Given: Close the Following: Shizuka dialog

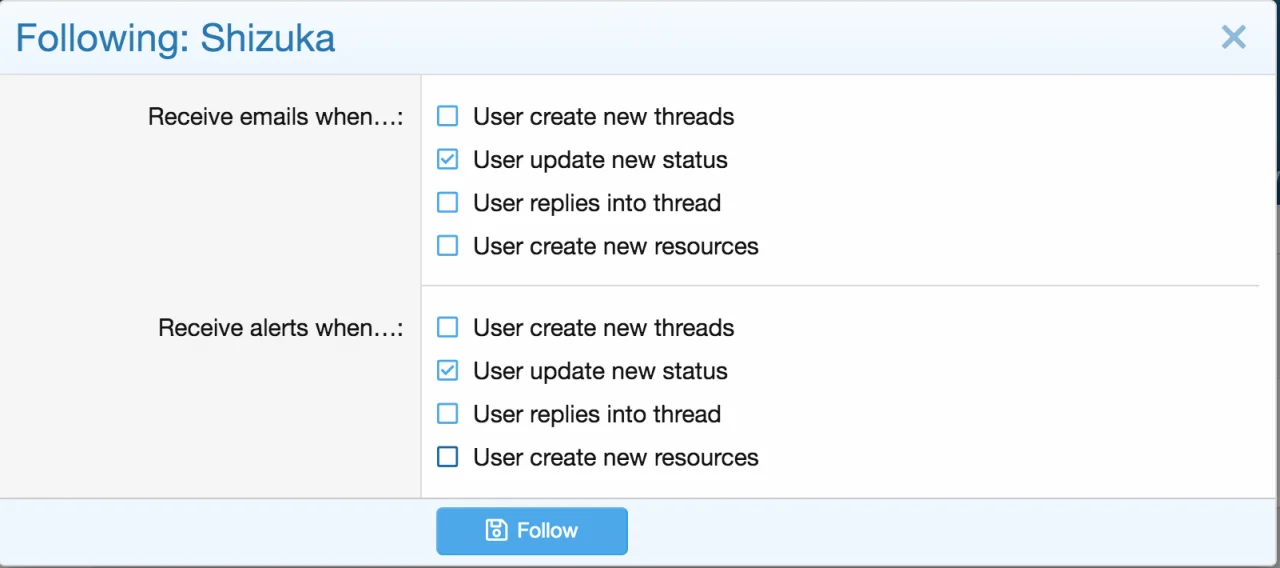Looking at the screenshot, I should tap(1233, 37).
